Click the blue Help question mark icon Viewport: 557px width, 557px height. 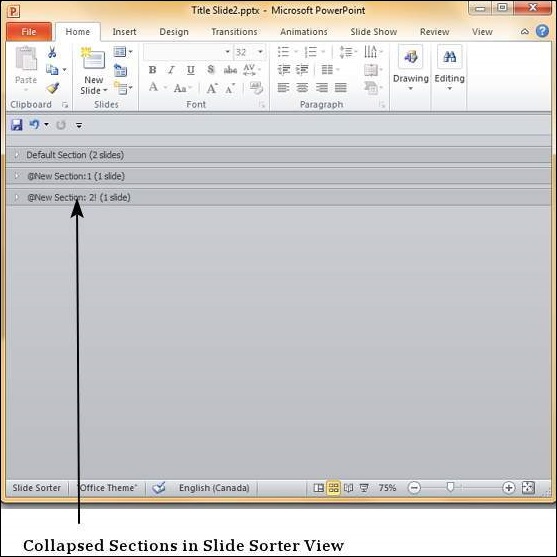tap(542, 31)
